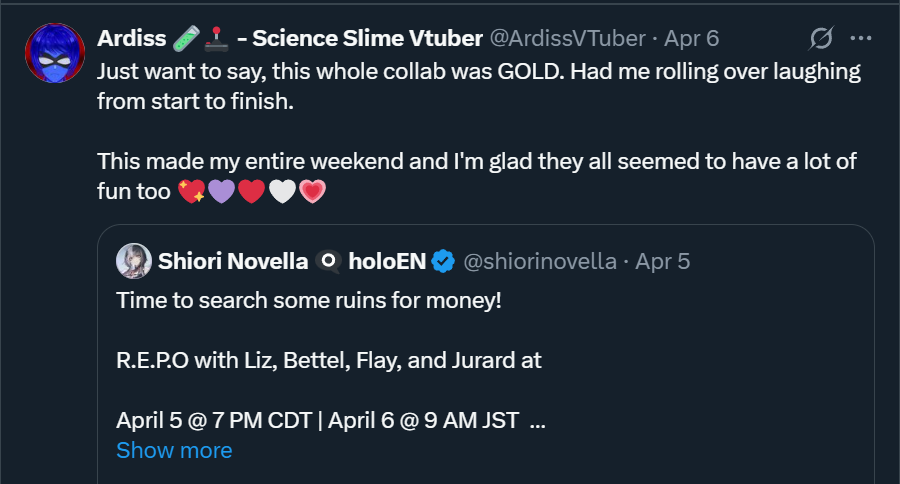Open the three-dot More menu
The image size is (900, 484).
point(861,39)
